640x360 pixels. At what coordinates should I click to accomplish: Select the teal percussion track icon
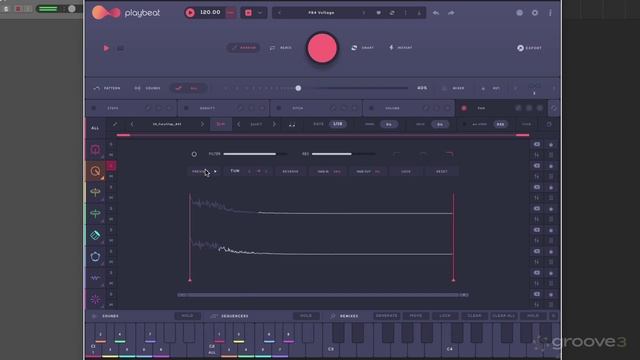click(x=95, y=235)
